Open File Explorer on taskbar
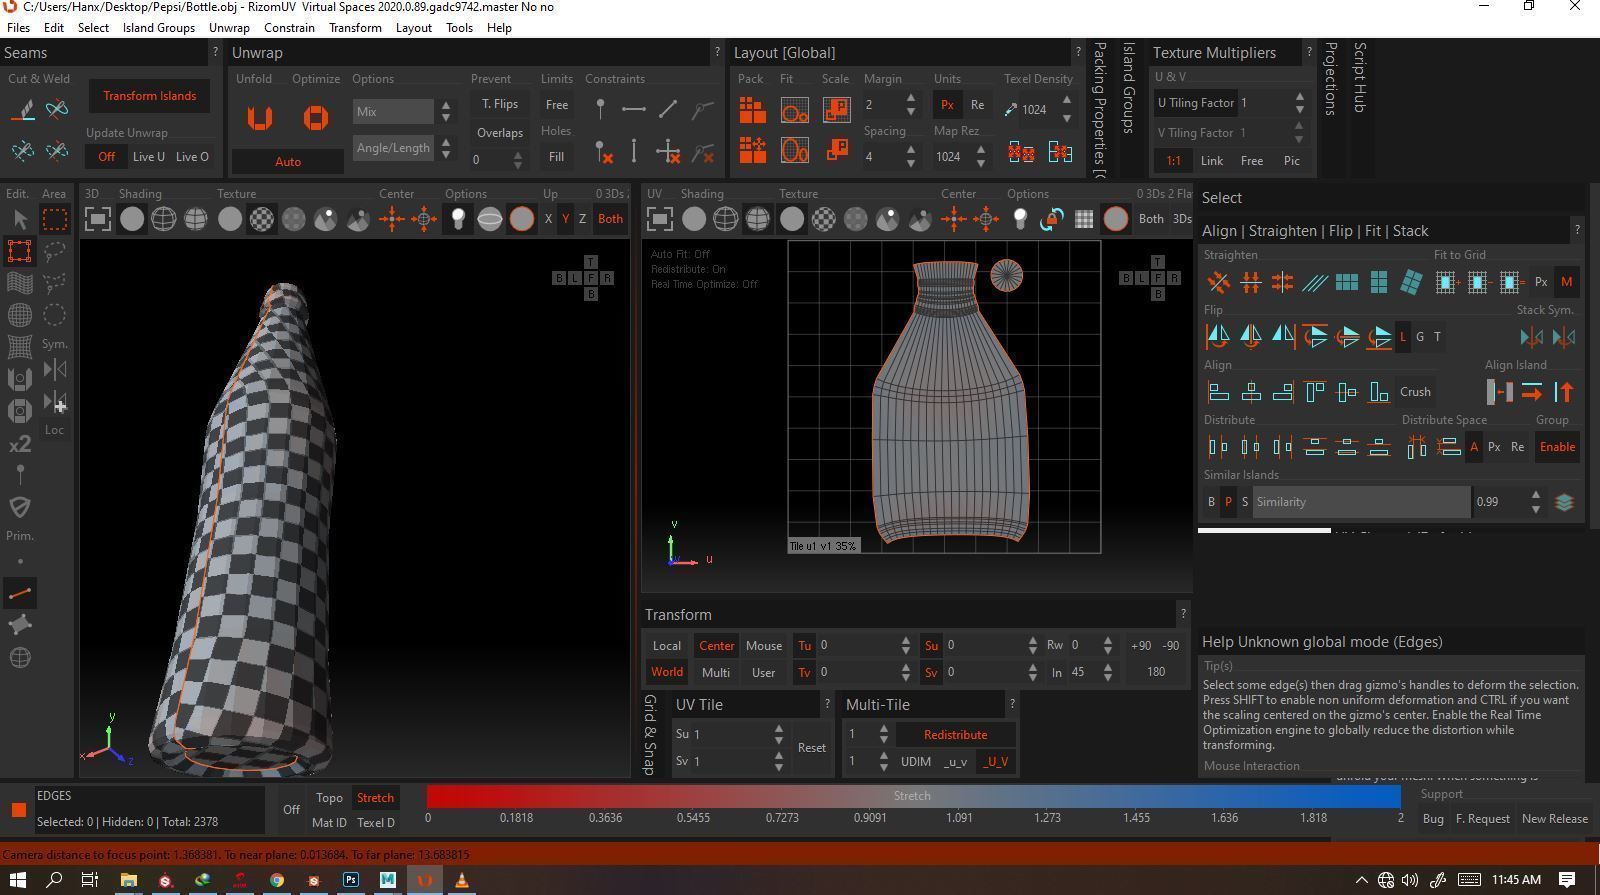This screenshot has height=895, width=1600. [128, 880]
